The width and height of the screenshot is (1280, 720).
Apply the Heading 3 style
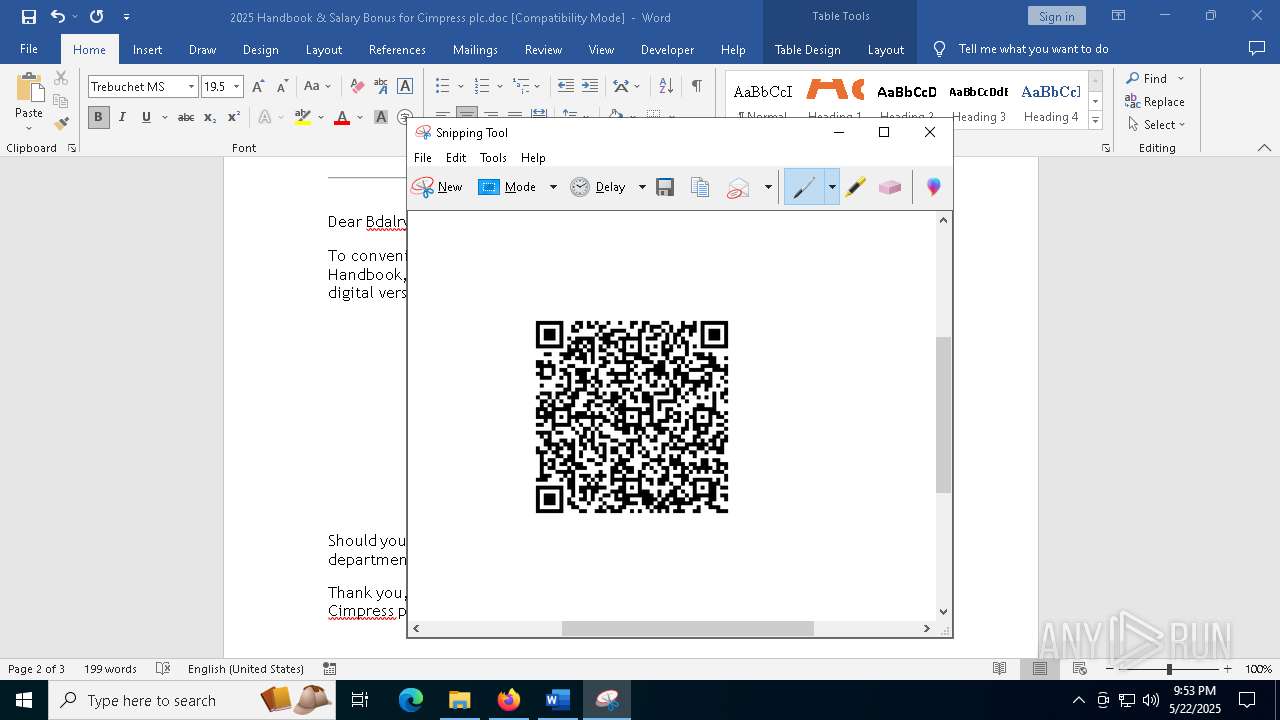pyautogui.click(x=979, y=103)
